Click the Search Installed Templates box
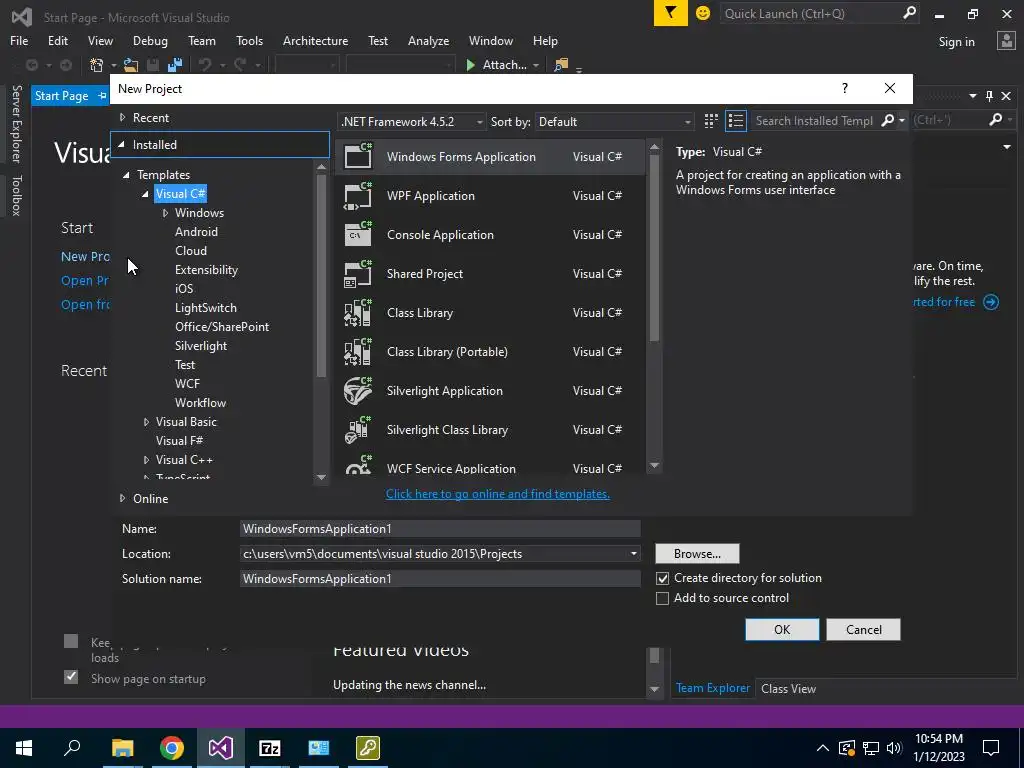Screen dimensions: 1024x768 [x=814, y=121]
